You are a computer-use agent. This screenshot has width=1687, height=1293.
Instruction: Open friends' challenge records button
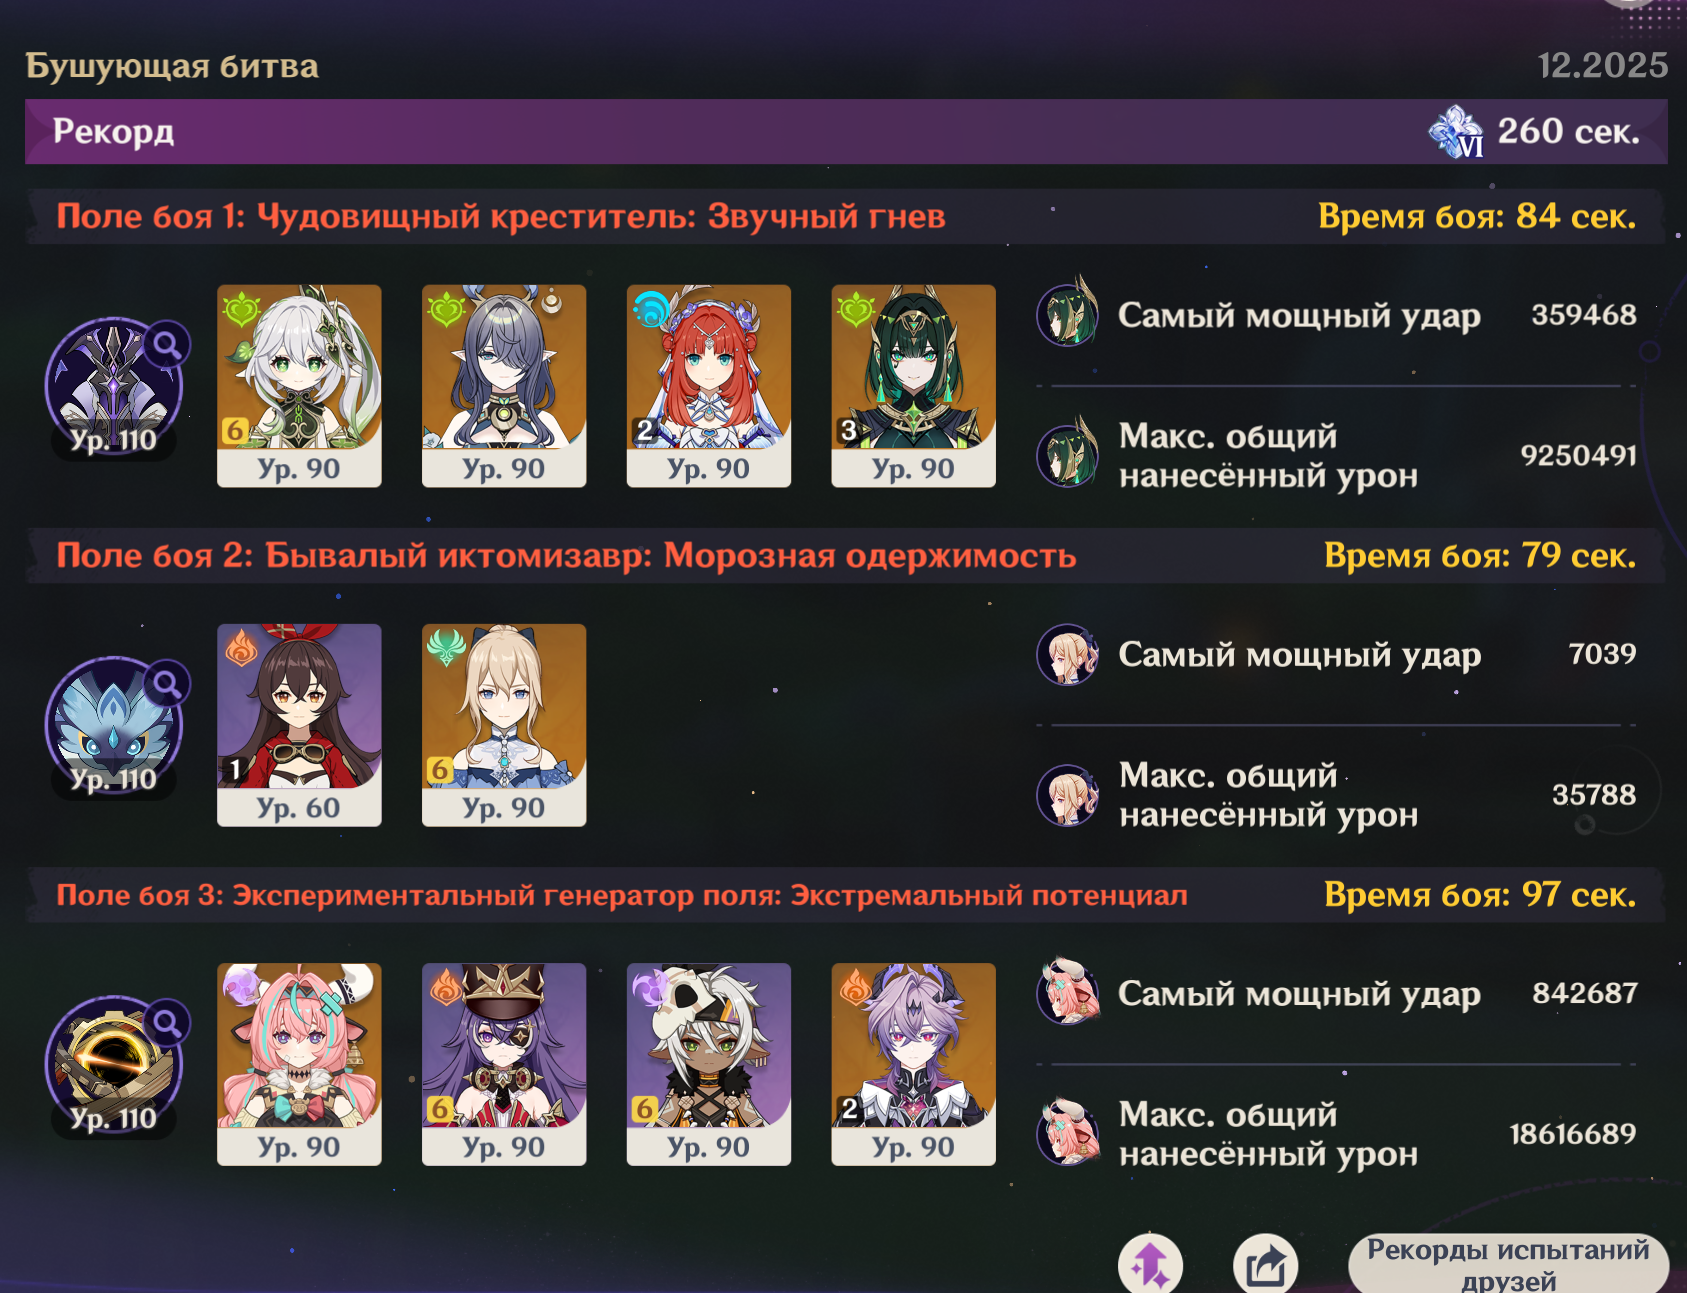pos(1508,1264)
